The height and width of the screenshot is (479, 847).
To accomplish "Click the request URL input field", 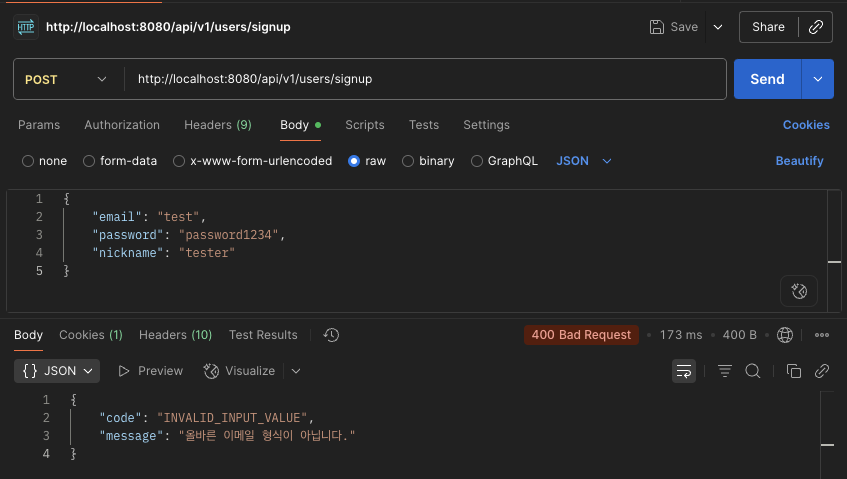I will coord(425,79).
